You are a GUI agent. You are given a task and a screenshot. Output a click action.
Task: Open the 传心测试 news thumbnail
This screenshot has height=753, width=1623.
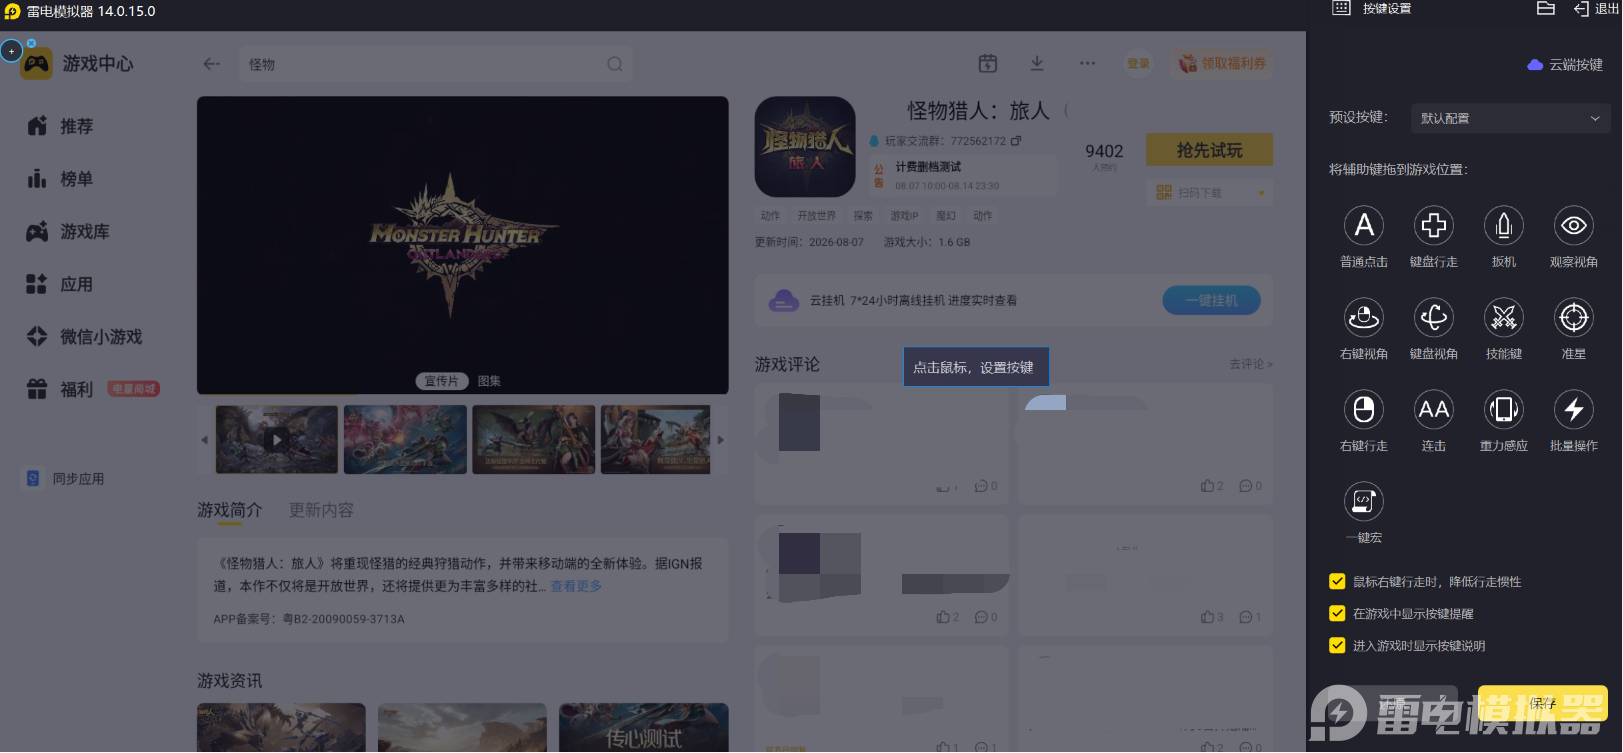(x=644, y=728)
